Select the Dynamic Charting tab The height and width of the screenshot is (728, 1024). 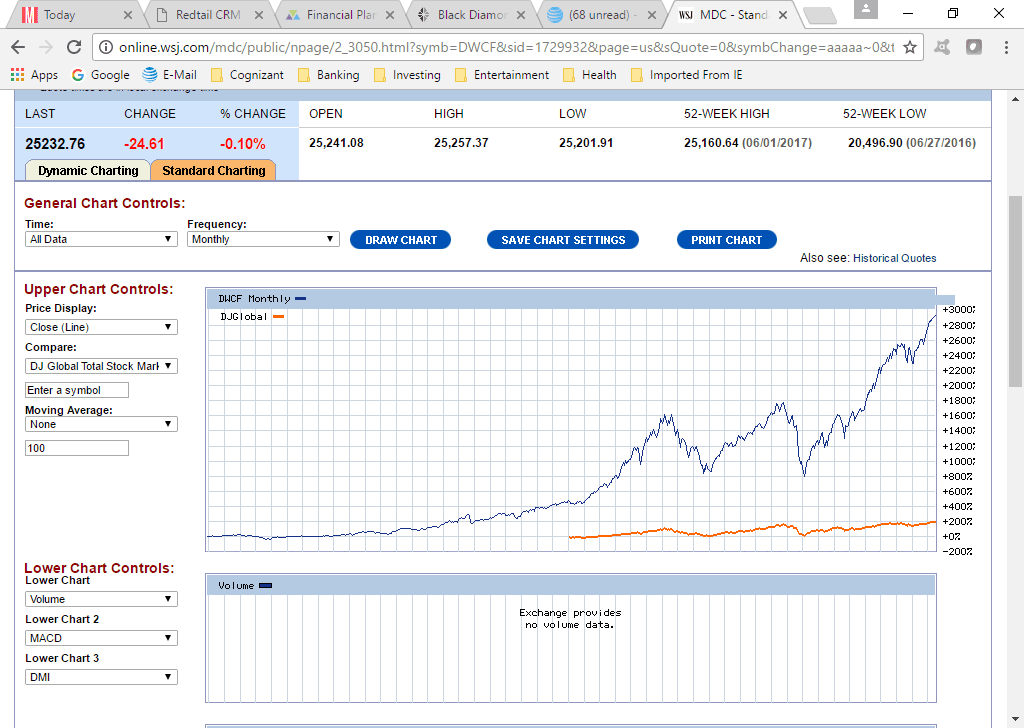88,170
